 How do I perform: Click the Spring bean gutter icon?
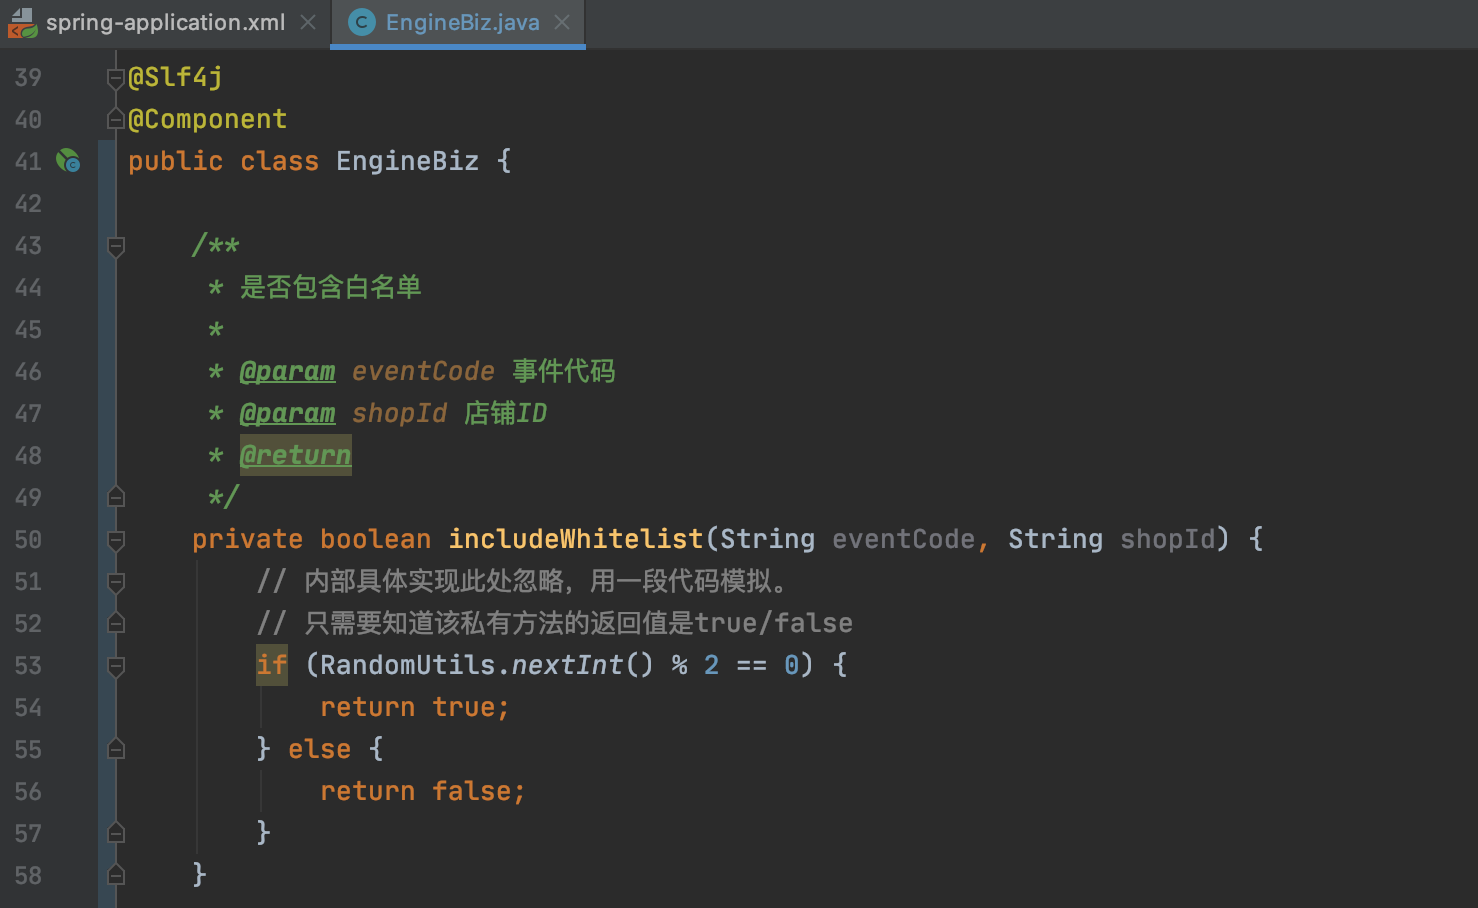pos(68,160)
